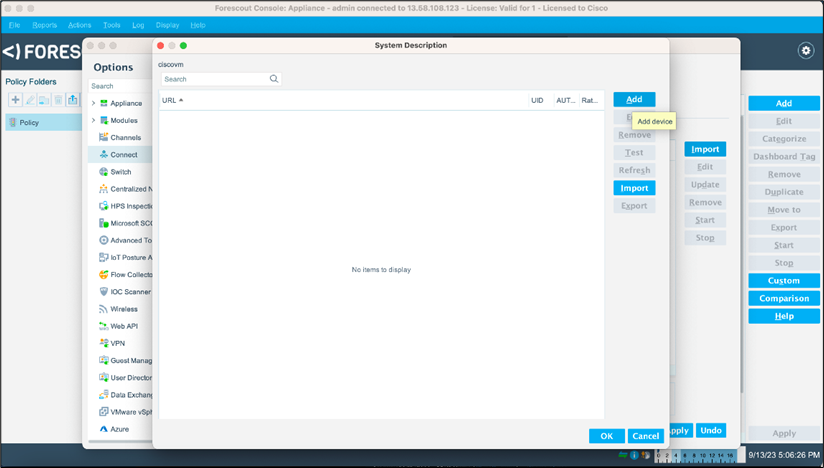The image size is (824, 468).
Task: Click the IoT Posture Assessment icon
Action: pos(104,257)
